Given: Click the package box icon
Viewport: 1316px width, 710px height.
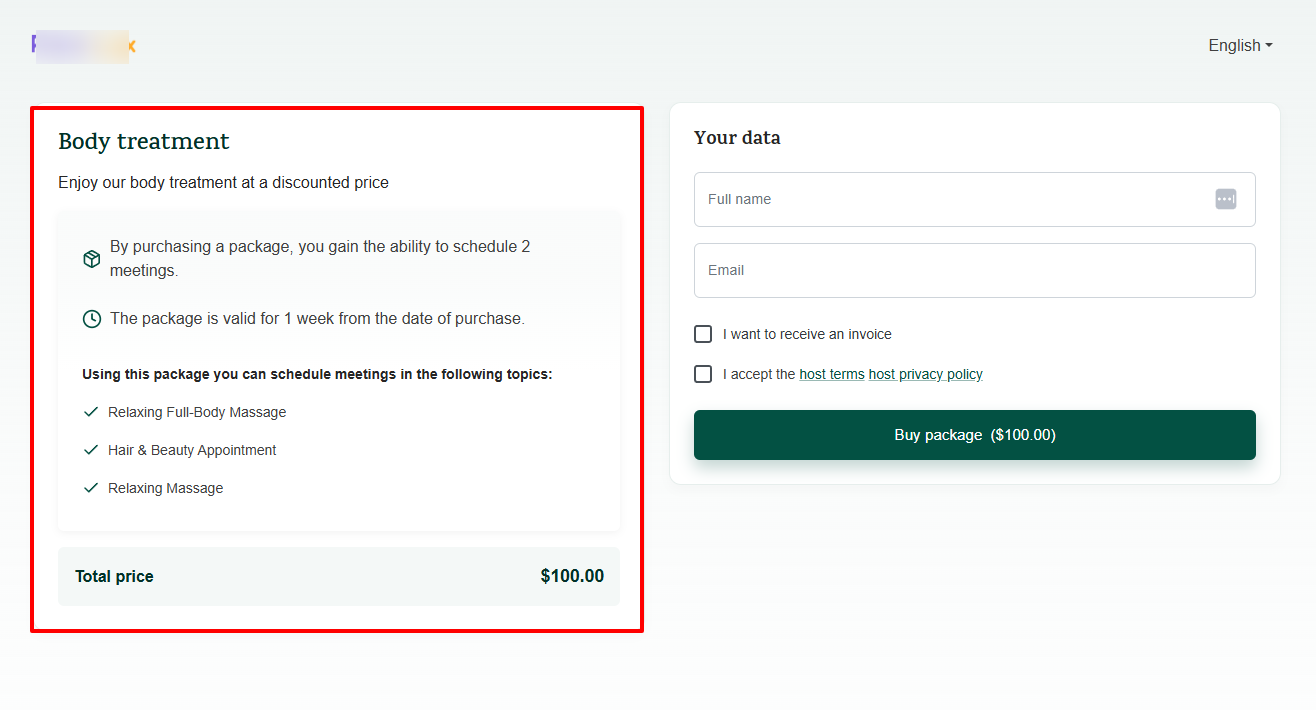Looking at the screenshot, I should pos(91,257).
